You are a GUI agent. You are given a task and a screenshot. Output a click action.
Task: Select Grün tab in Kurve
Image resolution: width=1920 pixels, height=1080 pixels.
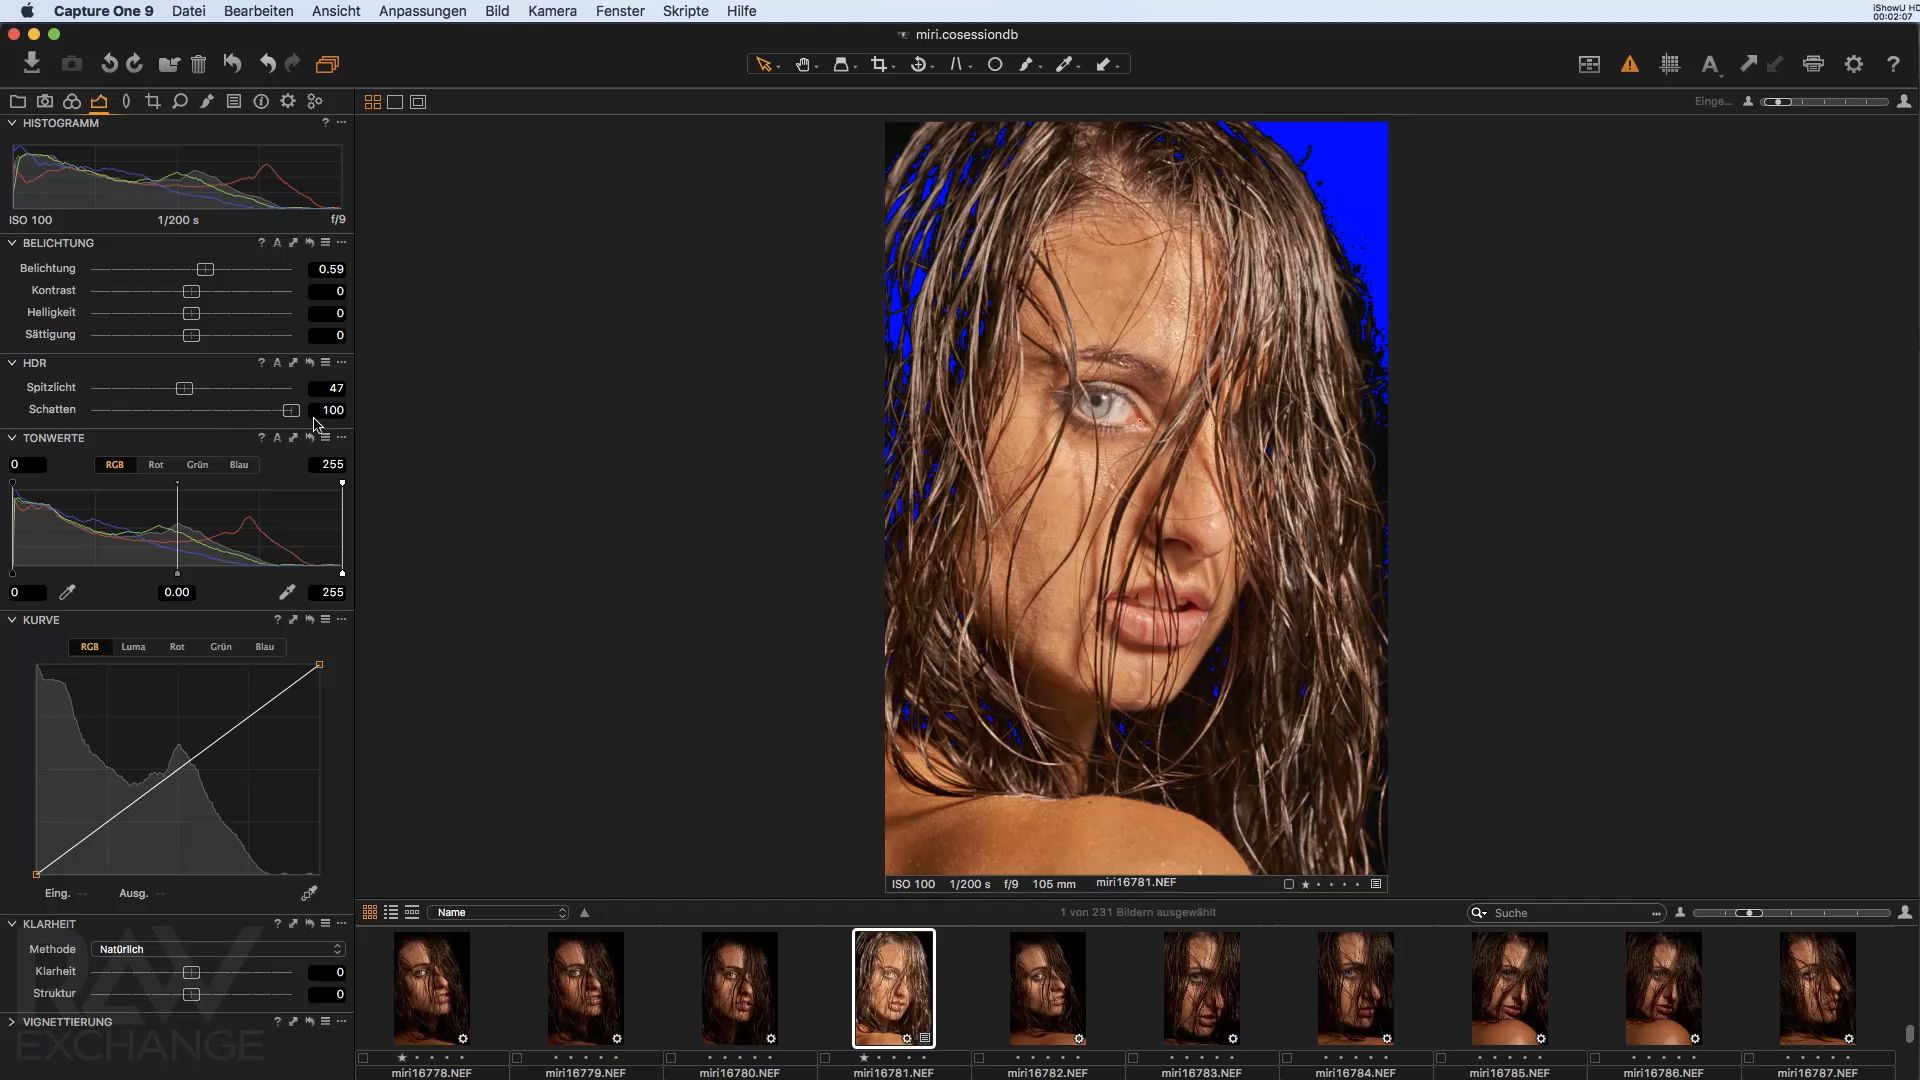(x=221, y=647)
